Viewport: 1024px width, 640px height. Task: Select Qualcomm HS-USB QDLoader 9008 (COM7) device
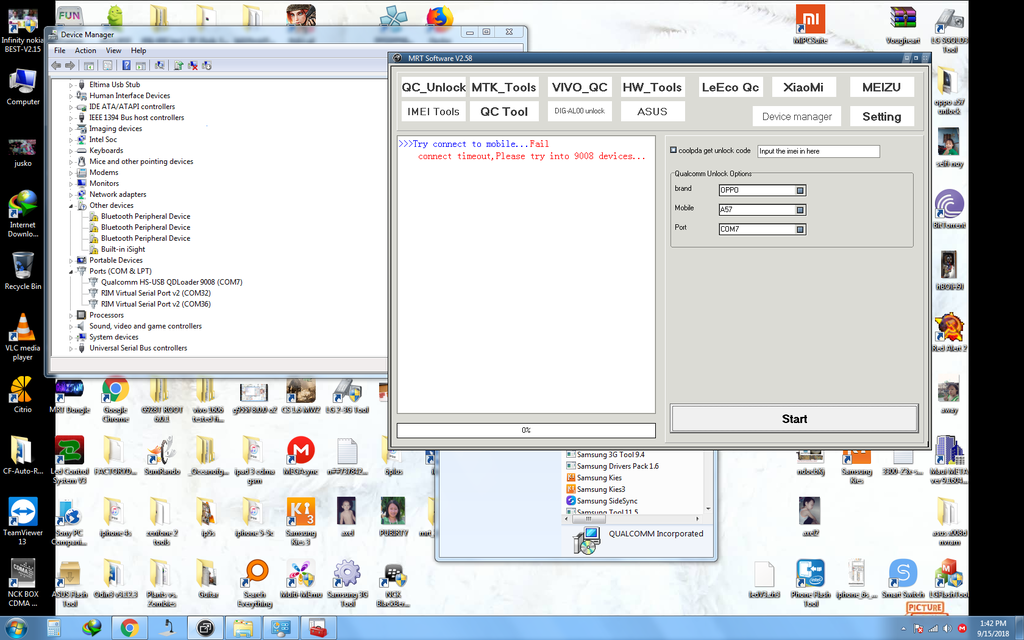[171, 282]
